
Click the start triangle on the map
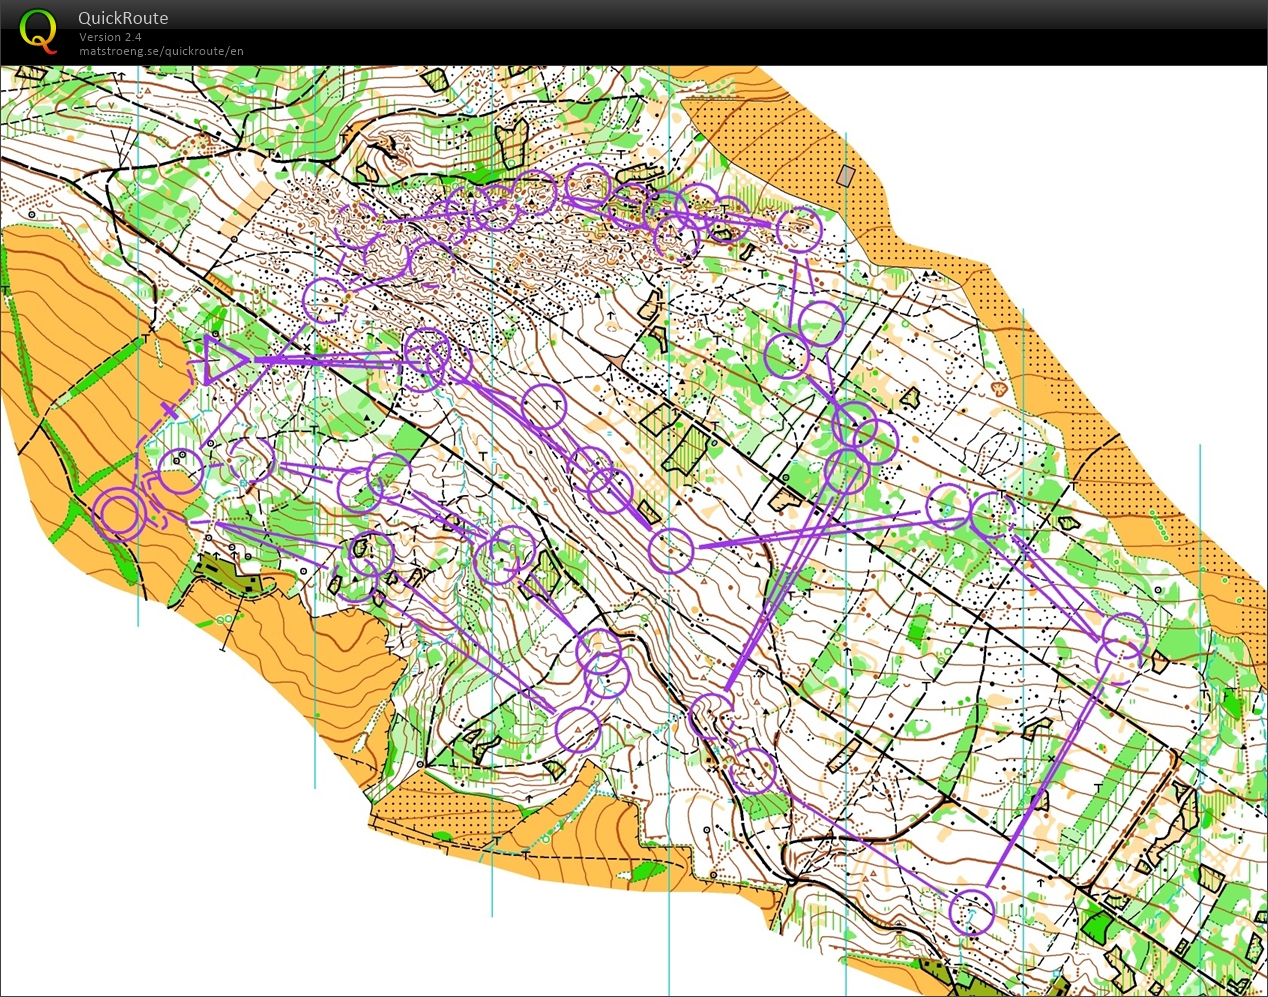coord(224,360)
